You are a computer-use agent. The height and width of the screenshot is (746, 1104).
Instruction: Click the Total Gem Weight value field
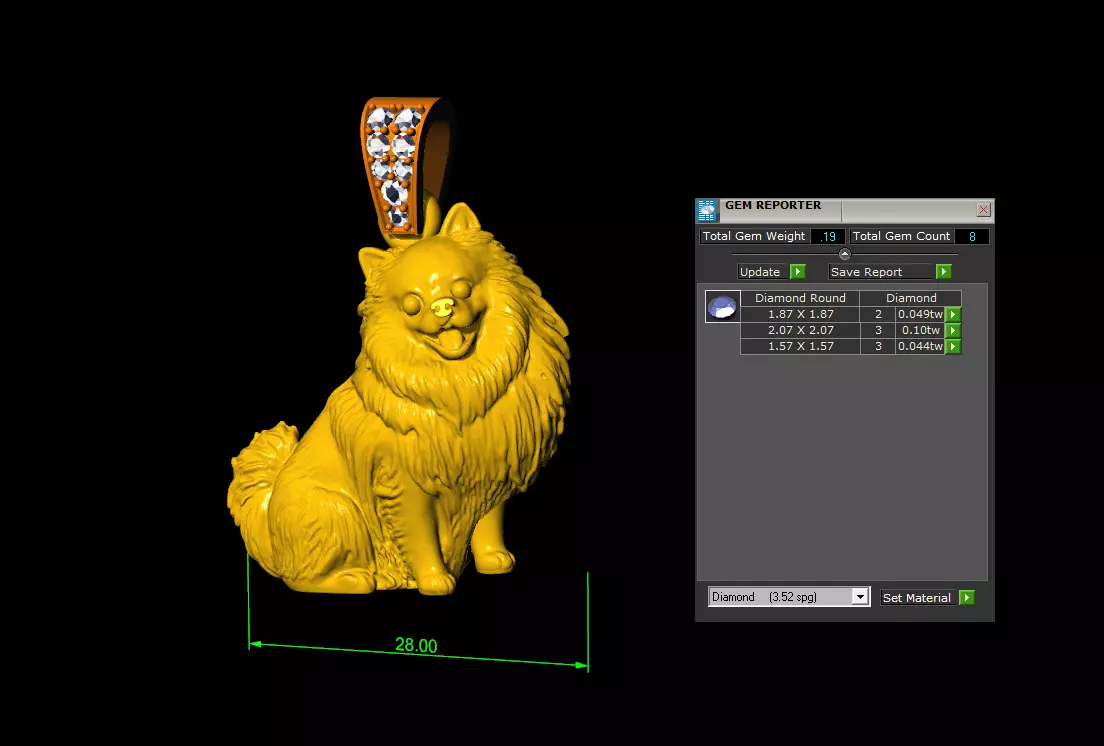click(x=828, y=236)
